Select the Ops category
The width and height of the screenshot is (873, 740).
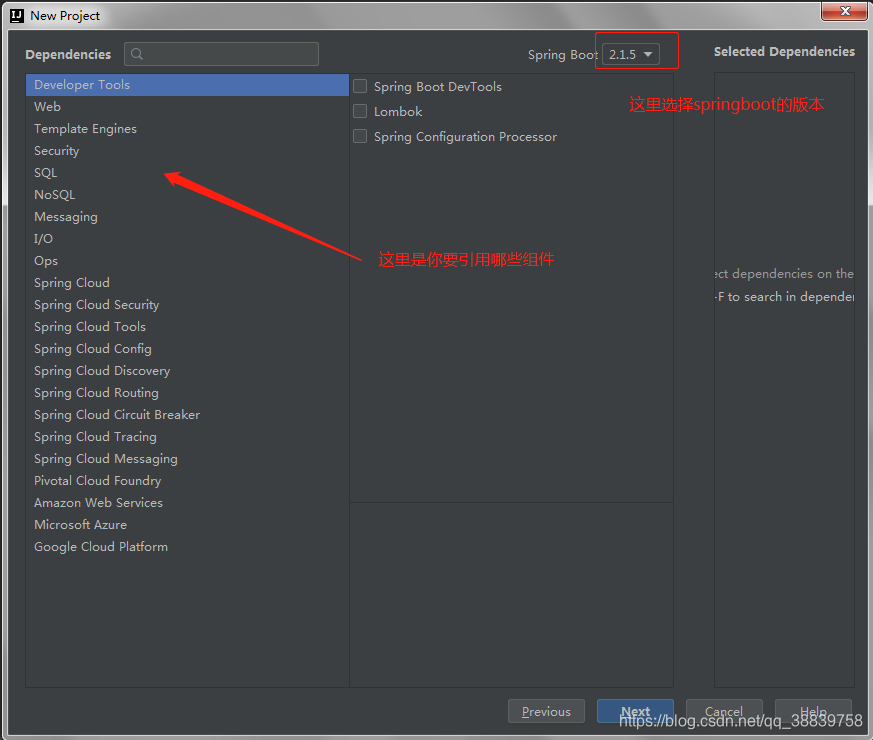click(187, 261)
